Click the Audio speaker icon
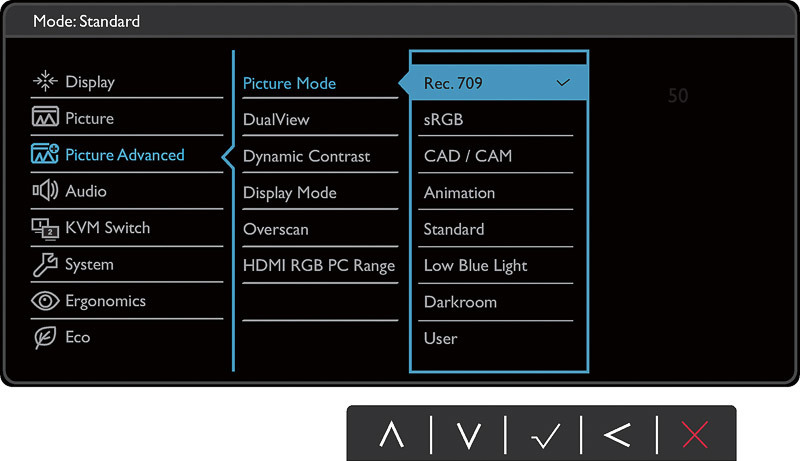The height and width of the screenshot is (461, 800). [45, 191]
